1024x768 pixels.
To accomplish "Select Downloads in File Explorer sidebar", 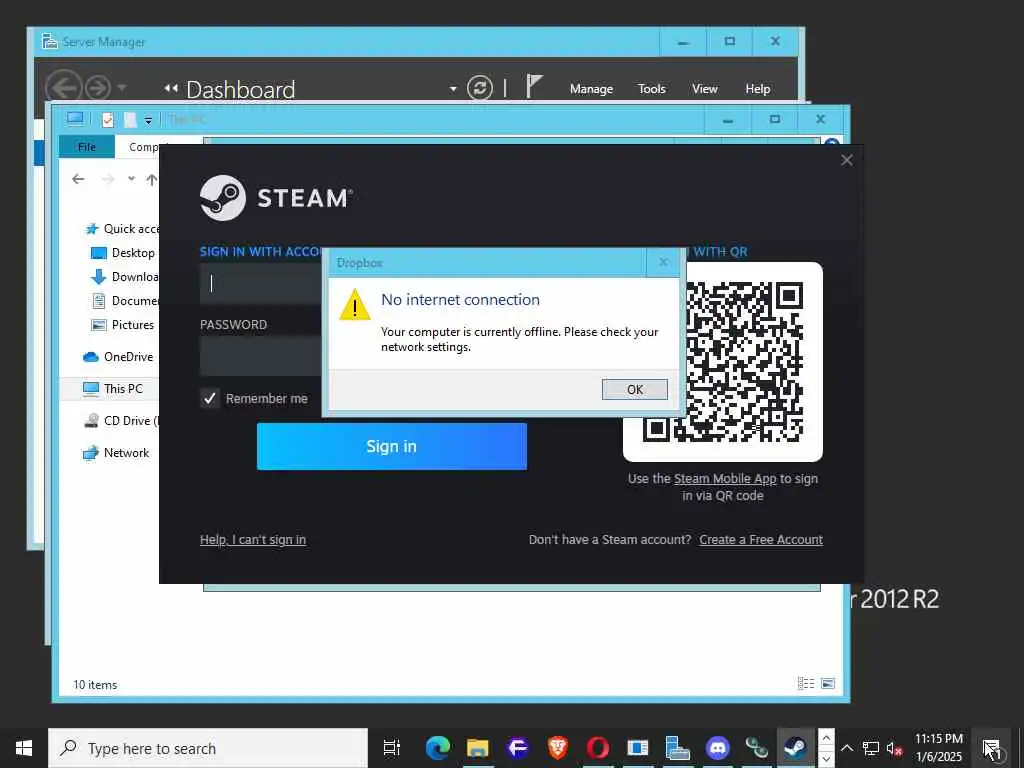I will pyautogui.click(x=125, y=277).
